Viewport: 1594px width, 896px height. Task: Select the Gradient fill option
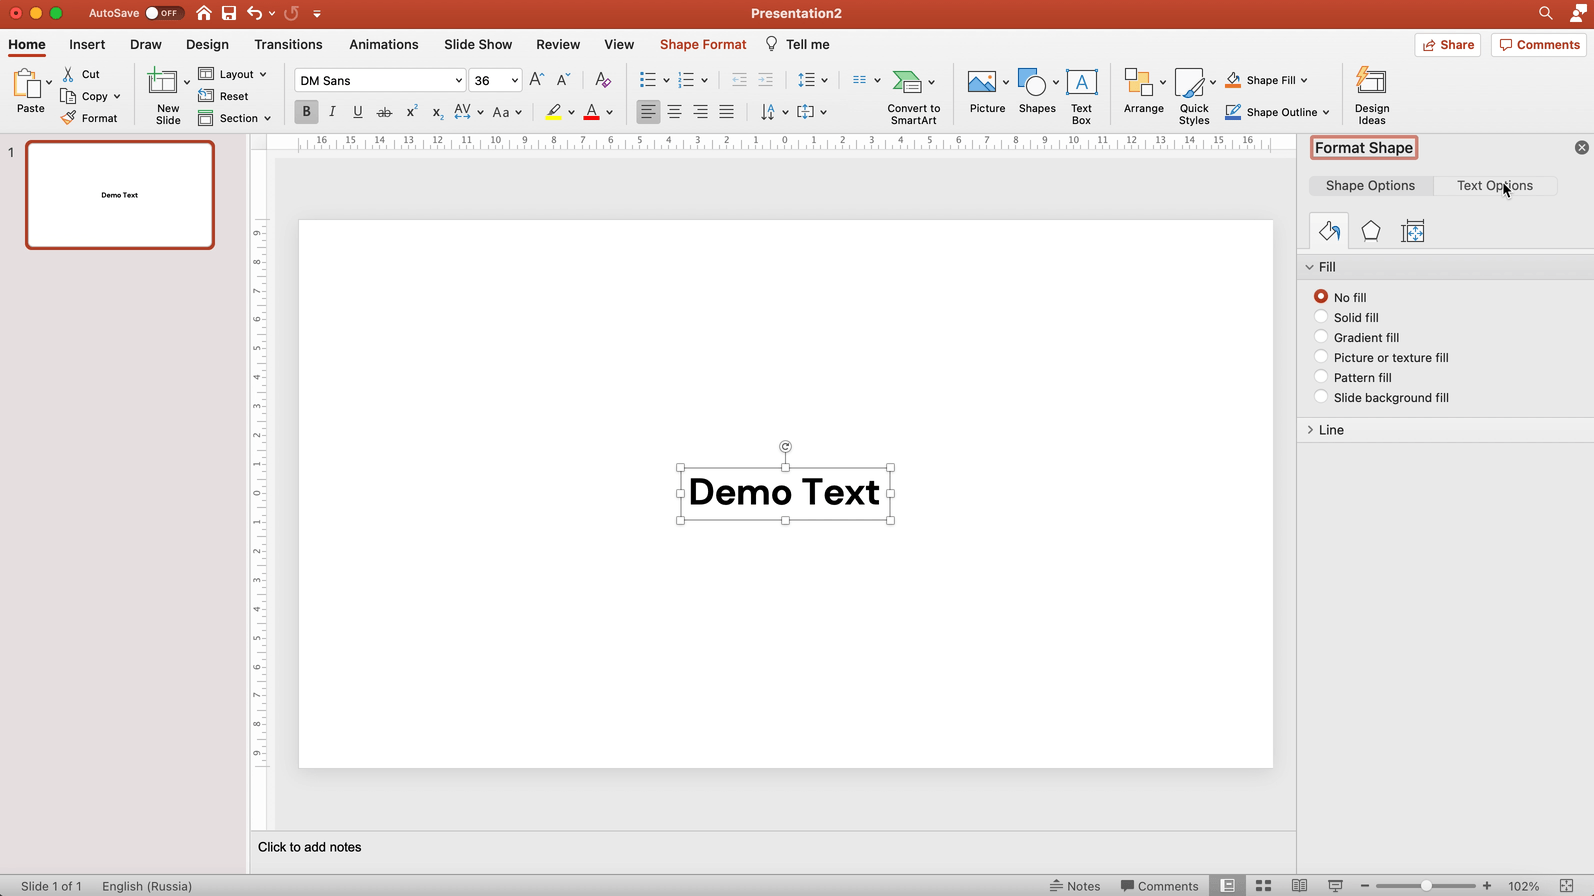1321,337
